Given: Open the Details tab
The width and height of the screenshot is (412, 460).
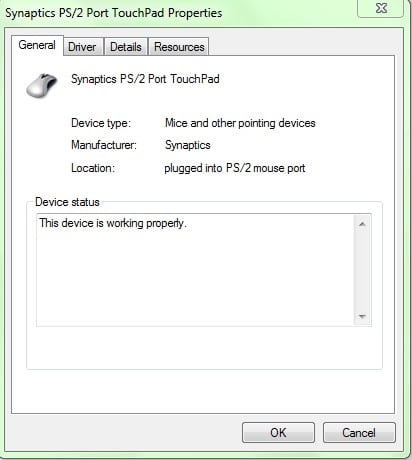Looking at the screenshot, I should 126,47.
